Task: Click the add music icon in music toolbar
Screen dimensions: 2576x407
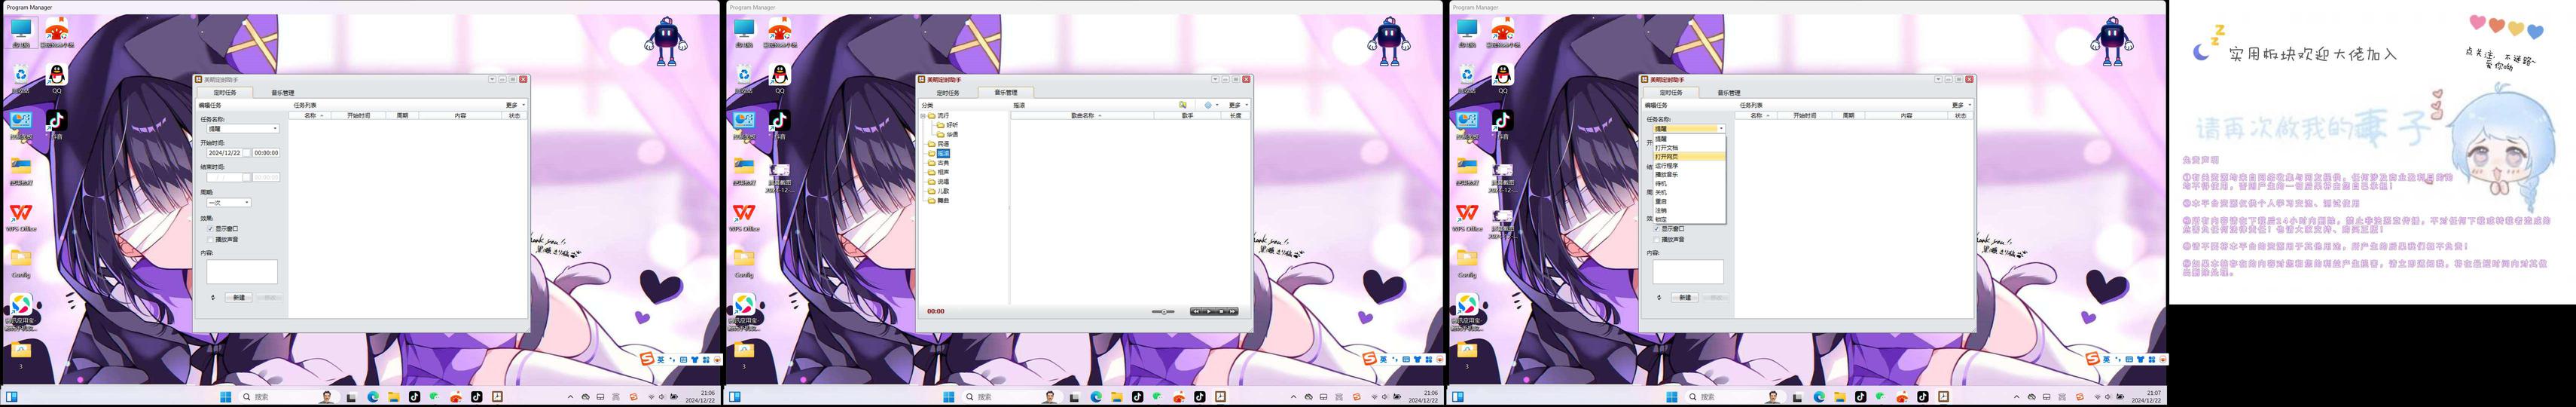Action: (x=1183, y=105)
